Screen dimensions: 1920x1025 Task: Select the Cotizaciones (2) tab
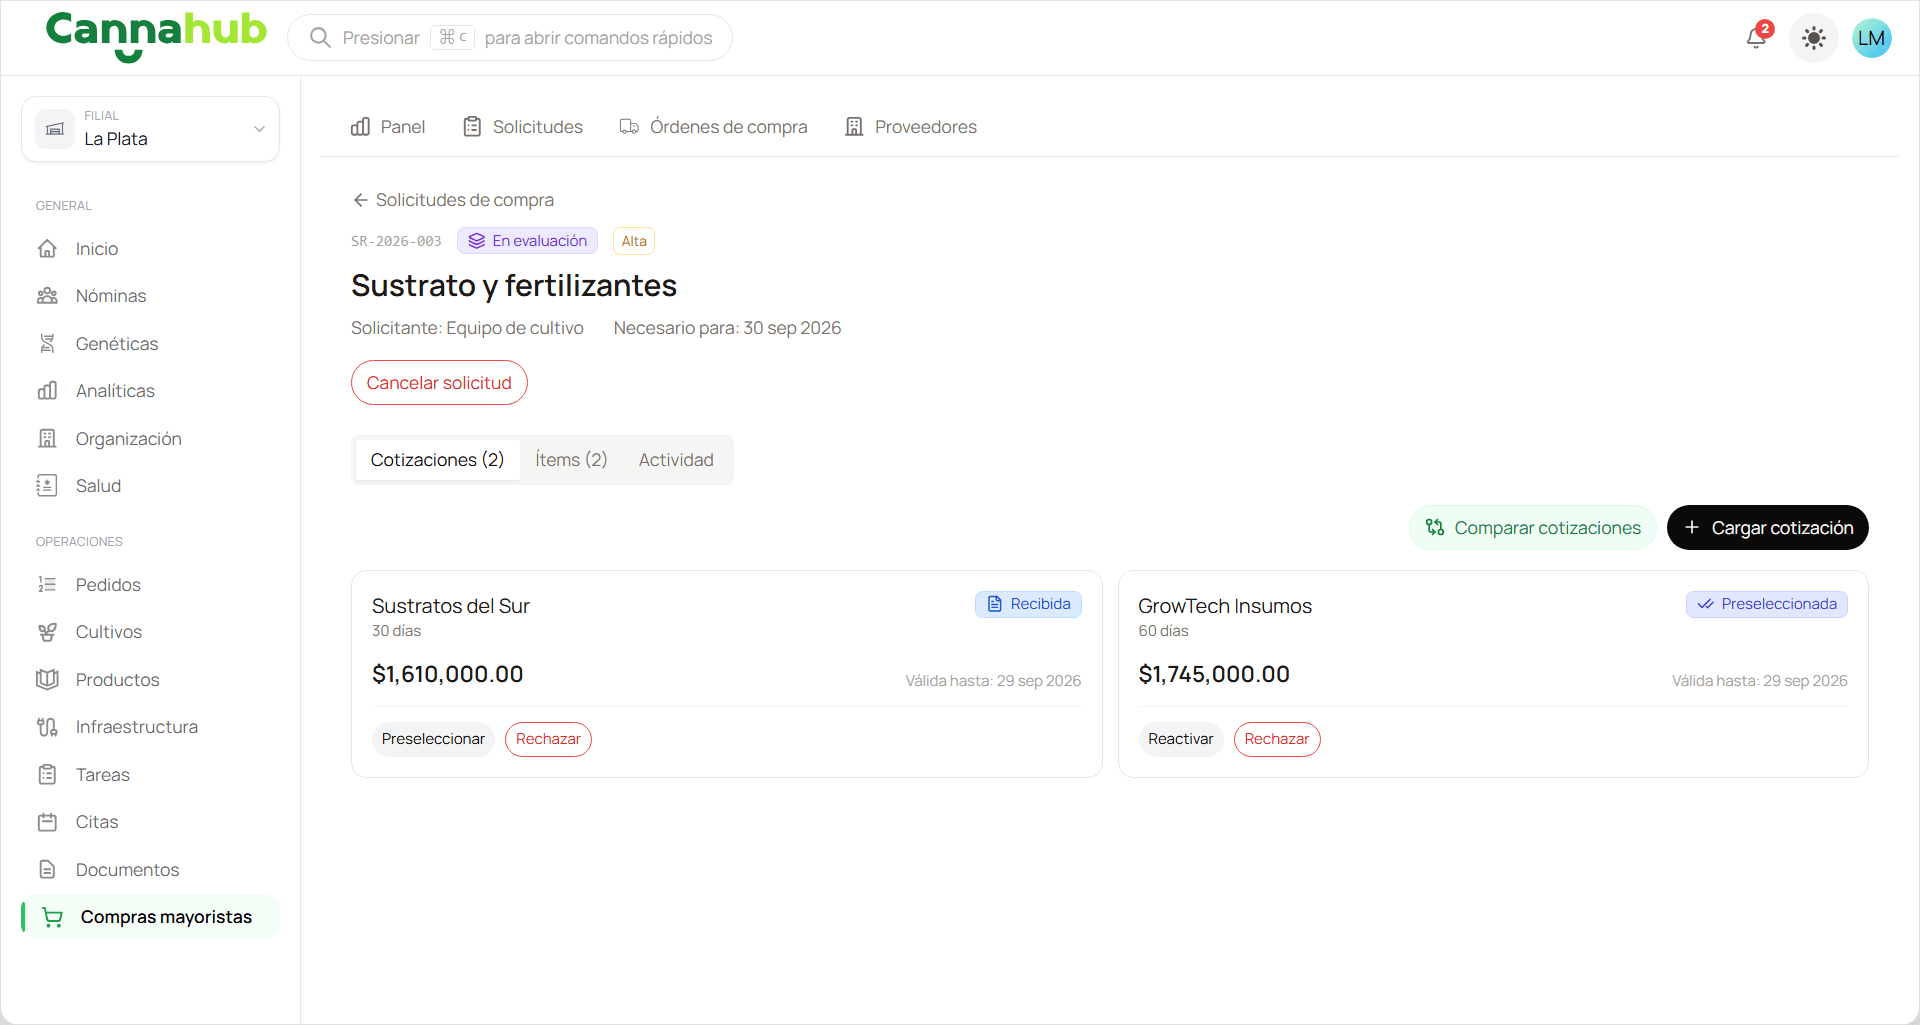coord(437,460)
